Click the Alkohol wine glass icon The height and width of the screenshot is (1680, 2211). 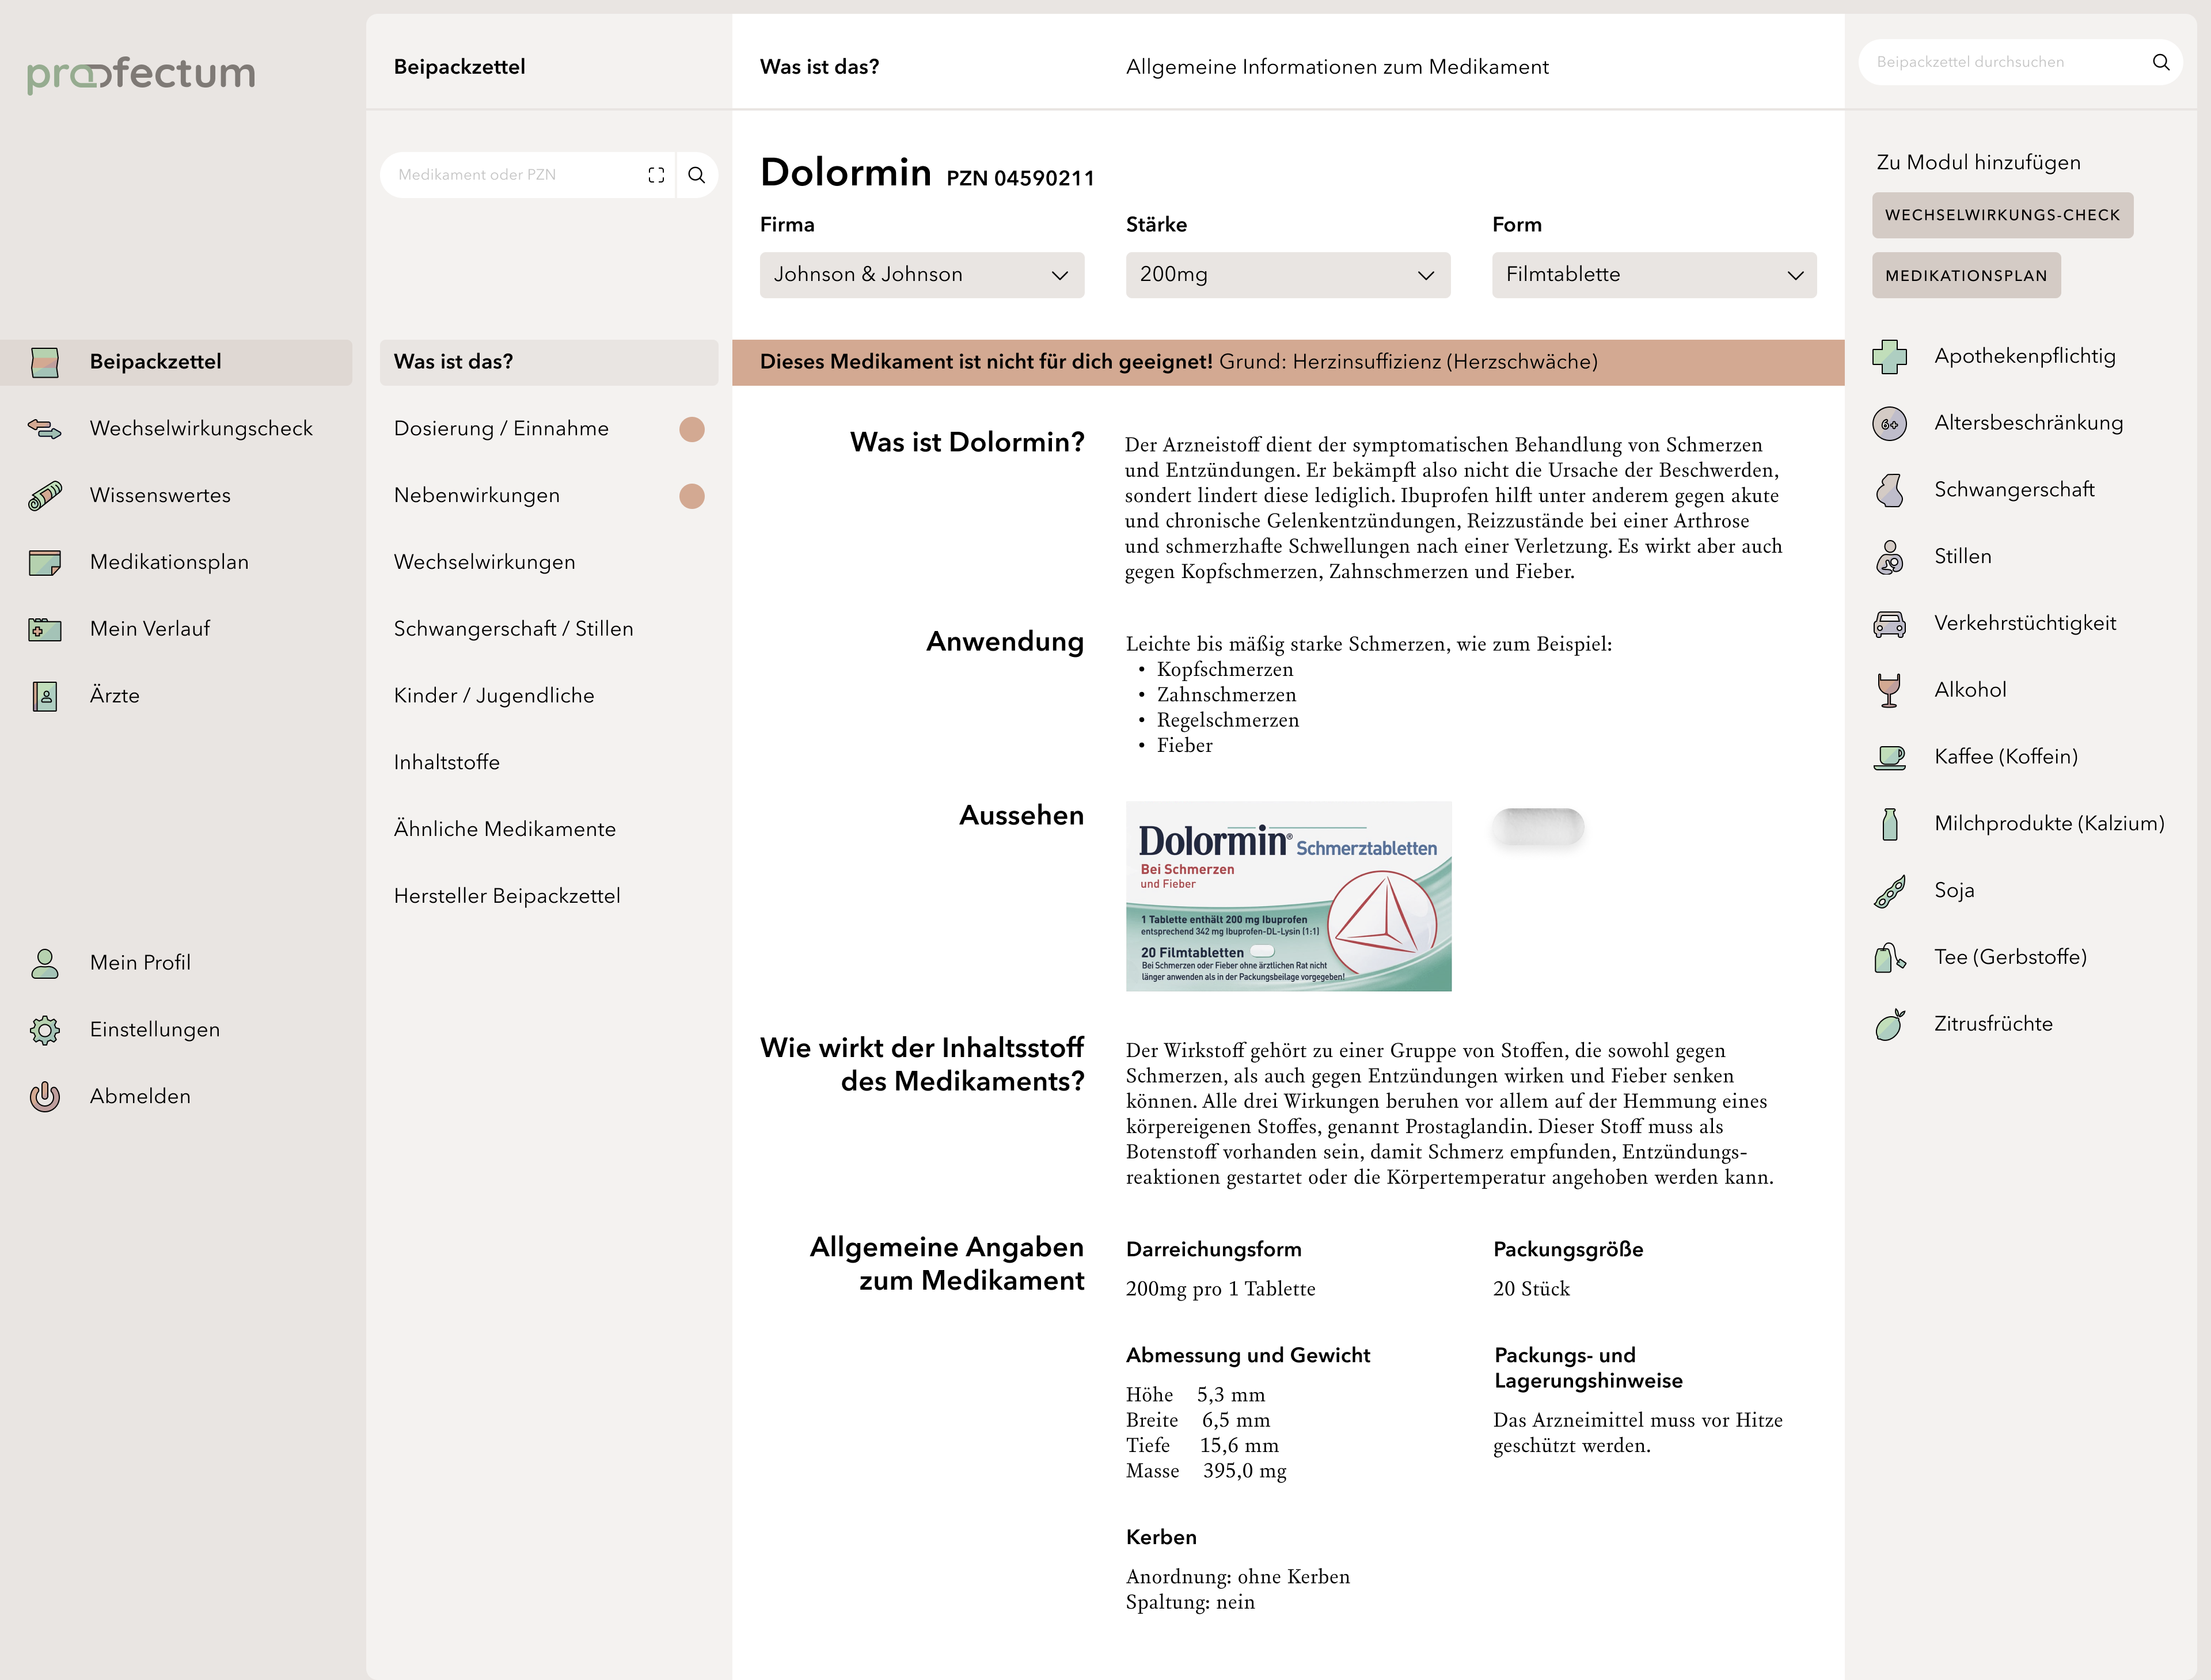[1889, 690]
